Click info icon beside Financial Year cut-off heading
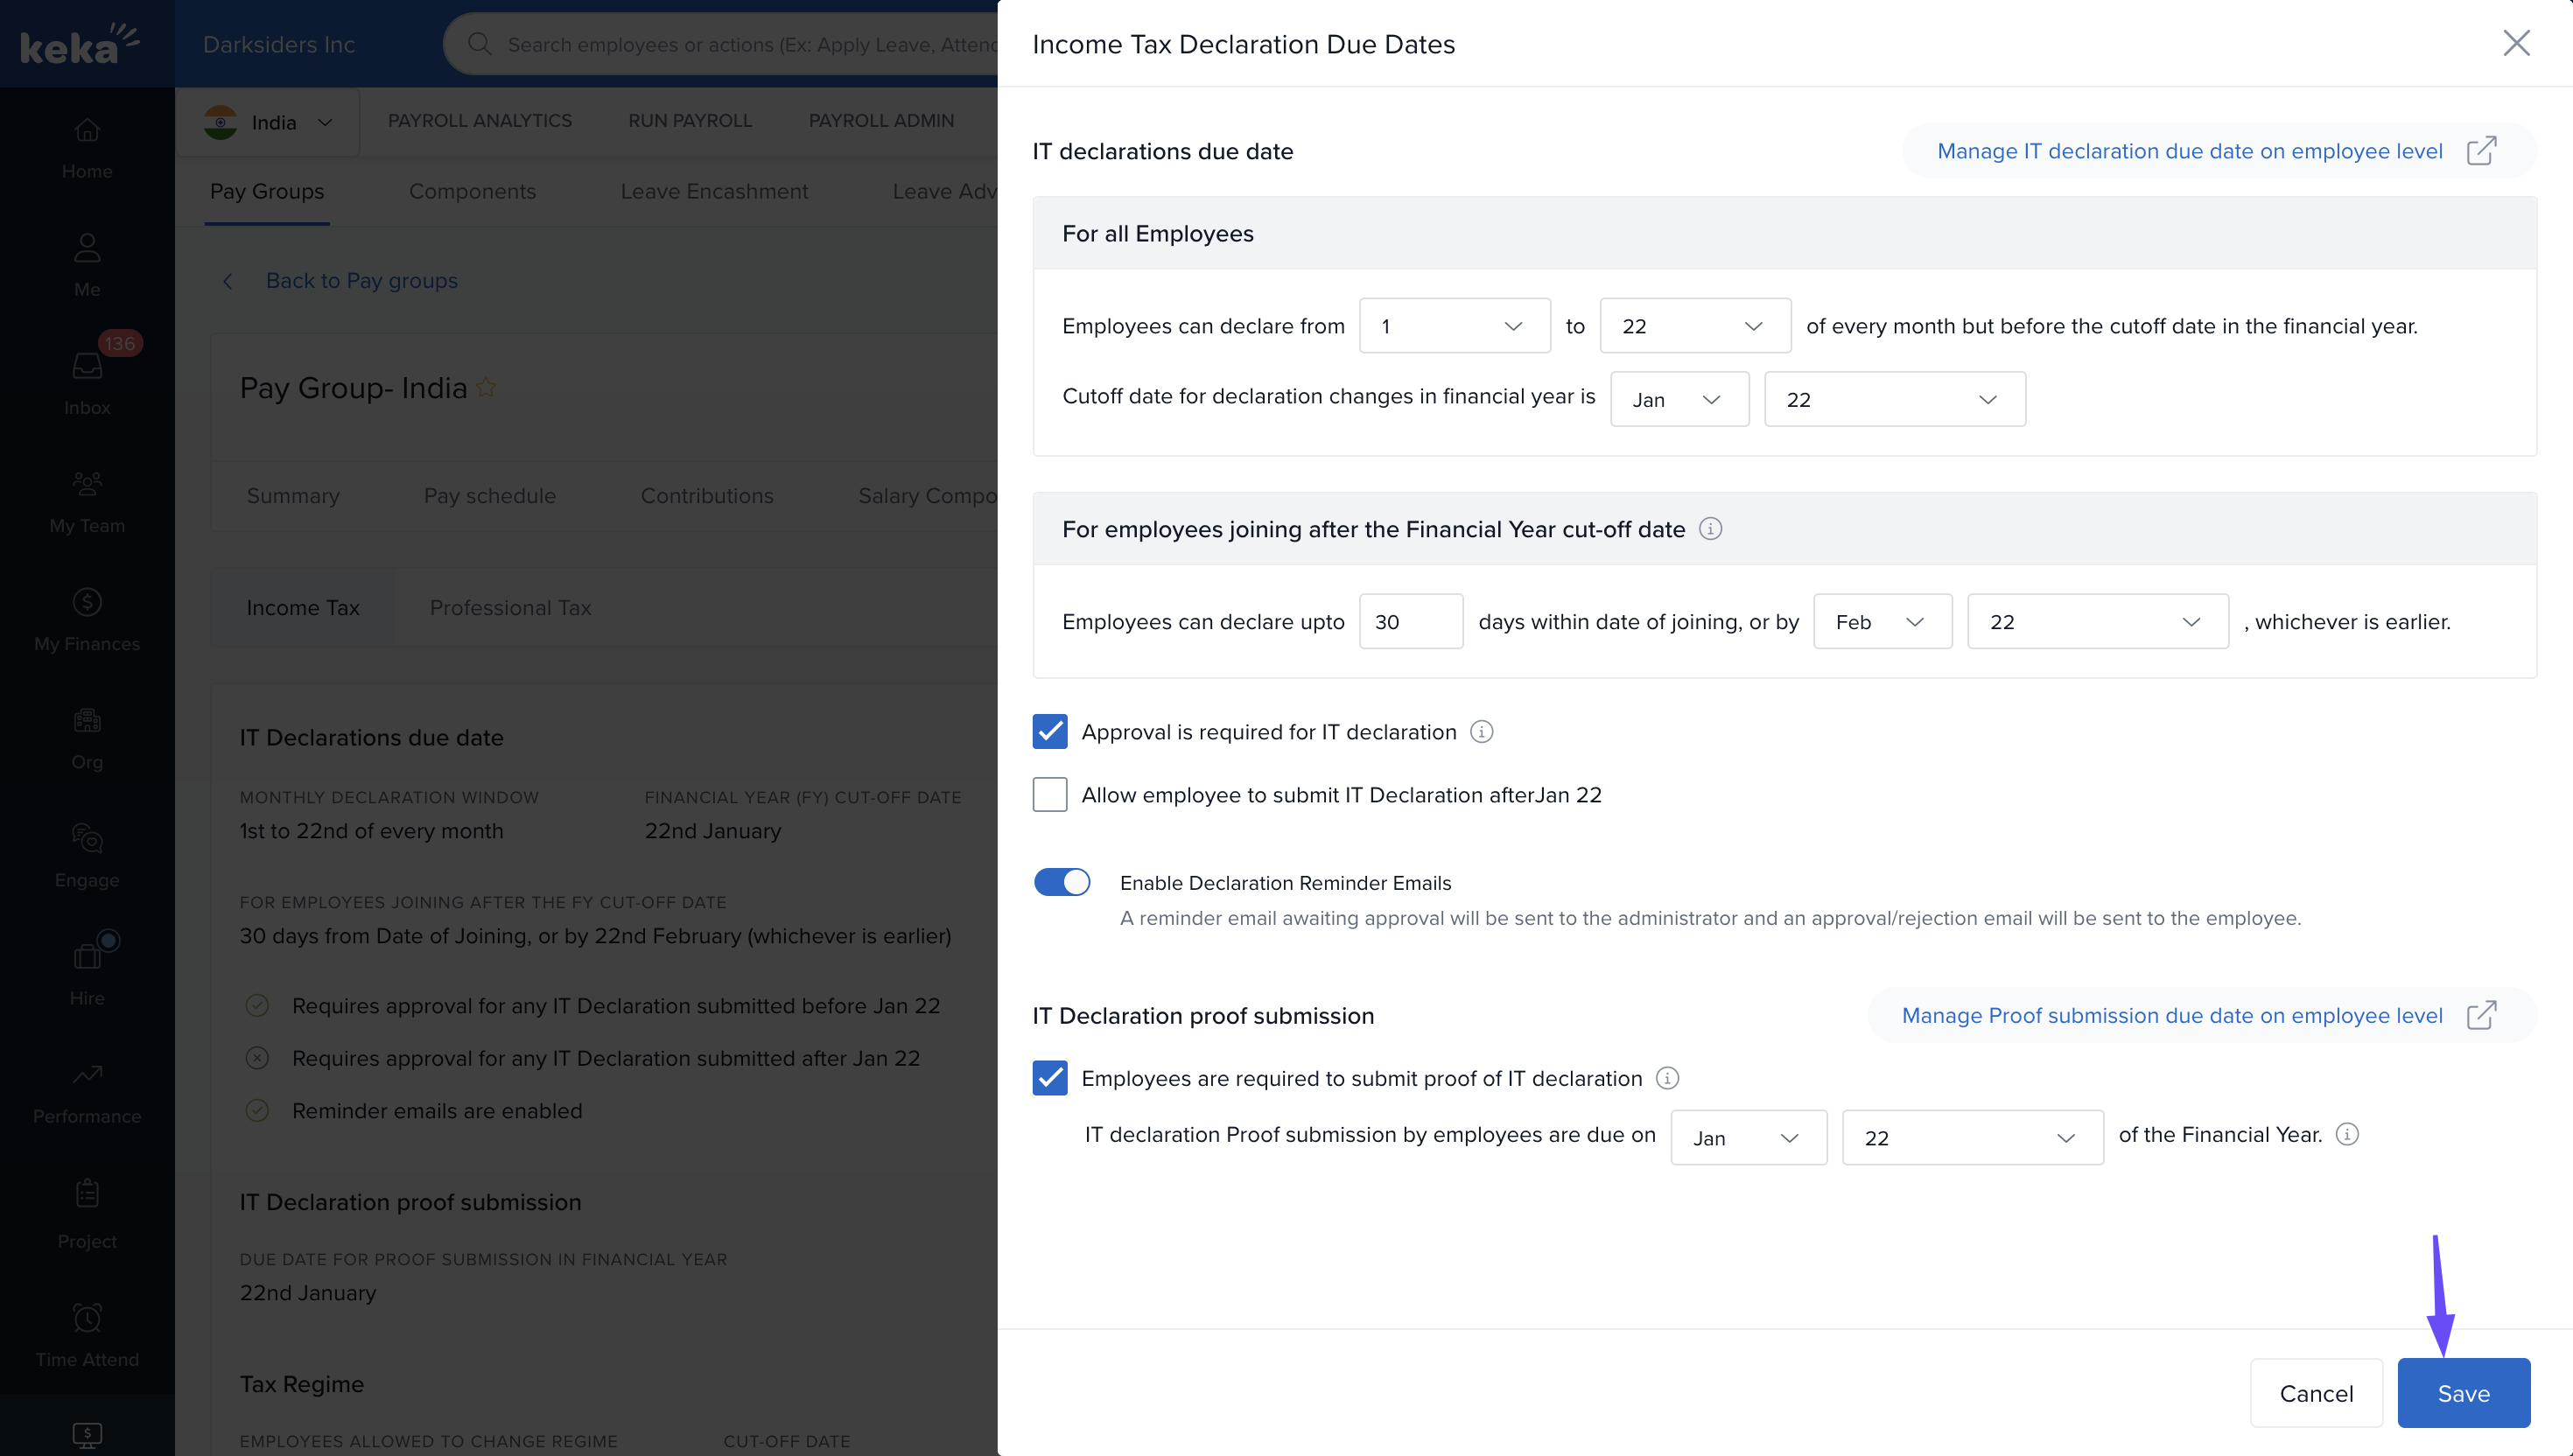The image size is (2573, 1456). tap(1710, 529)
